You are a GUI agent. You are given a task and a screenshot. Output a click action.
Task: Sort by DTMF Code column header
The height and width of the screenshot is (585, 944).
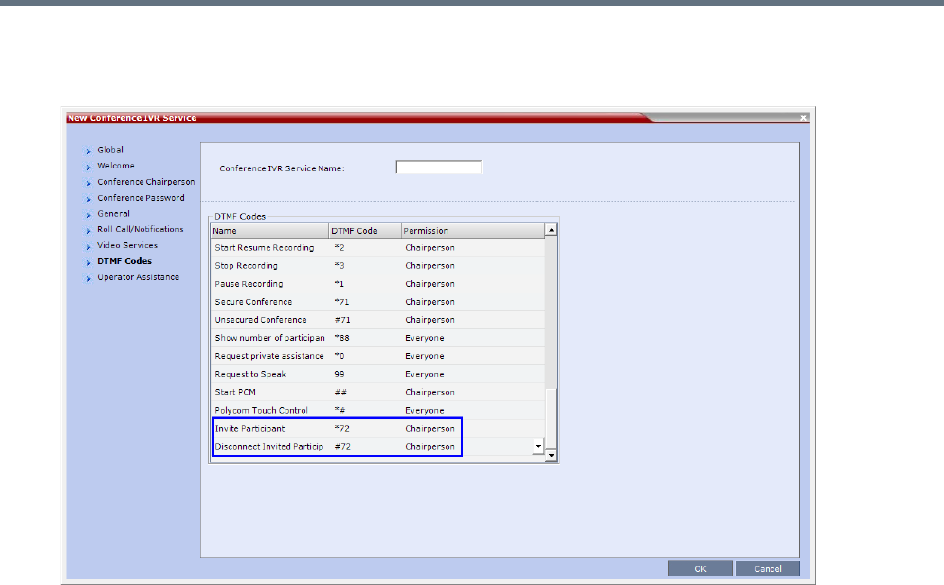pos(365,231)
